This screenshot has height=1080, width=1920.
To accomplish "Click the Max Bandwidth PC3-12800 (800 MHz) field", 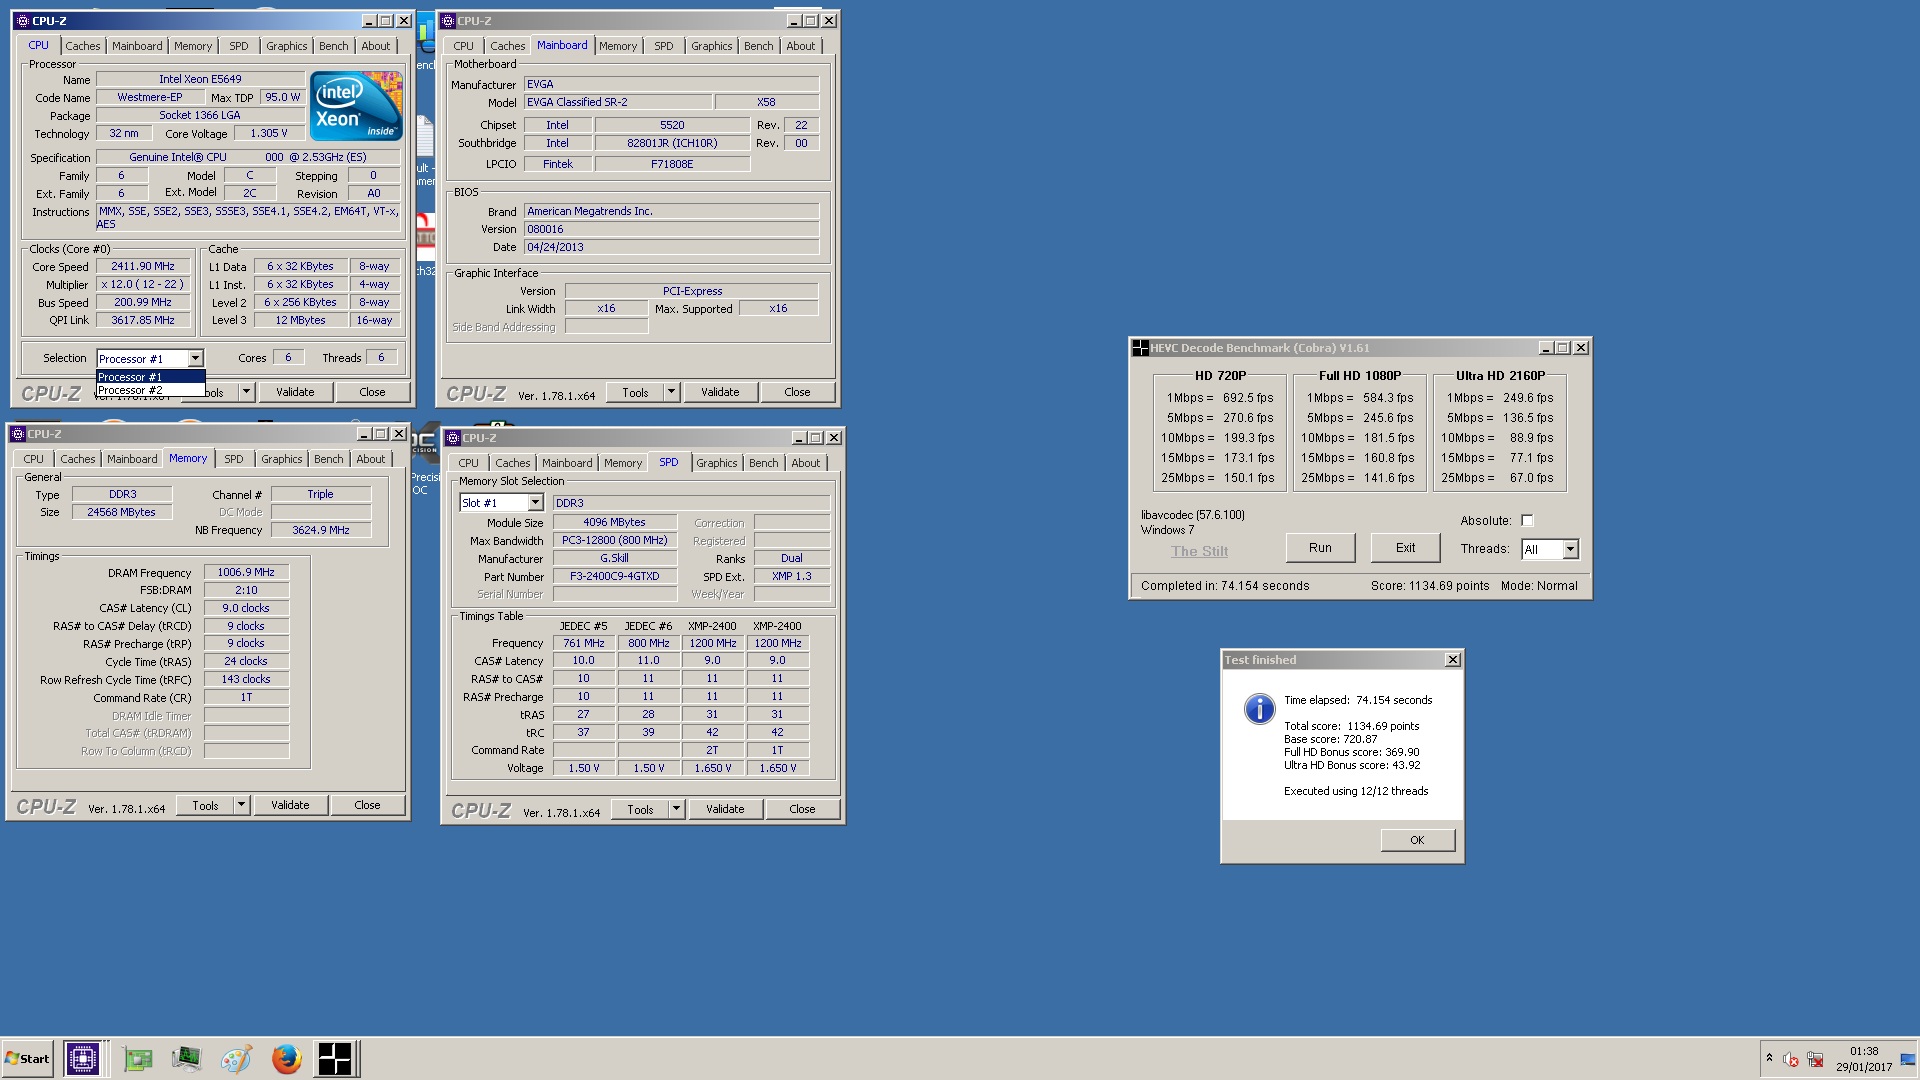I will (x=614, y=540).
